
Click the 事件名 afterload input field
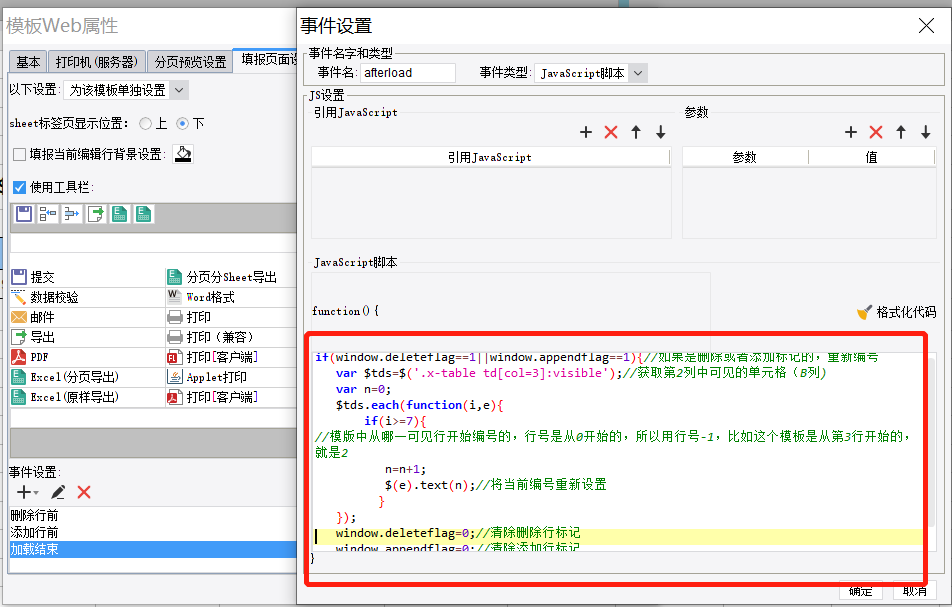click(x=407, y=73)
